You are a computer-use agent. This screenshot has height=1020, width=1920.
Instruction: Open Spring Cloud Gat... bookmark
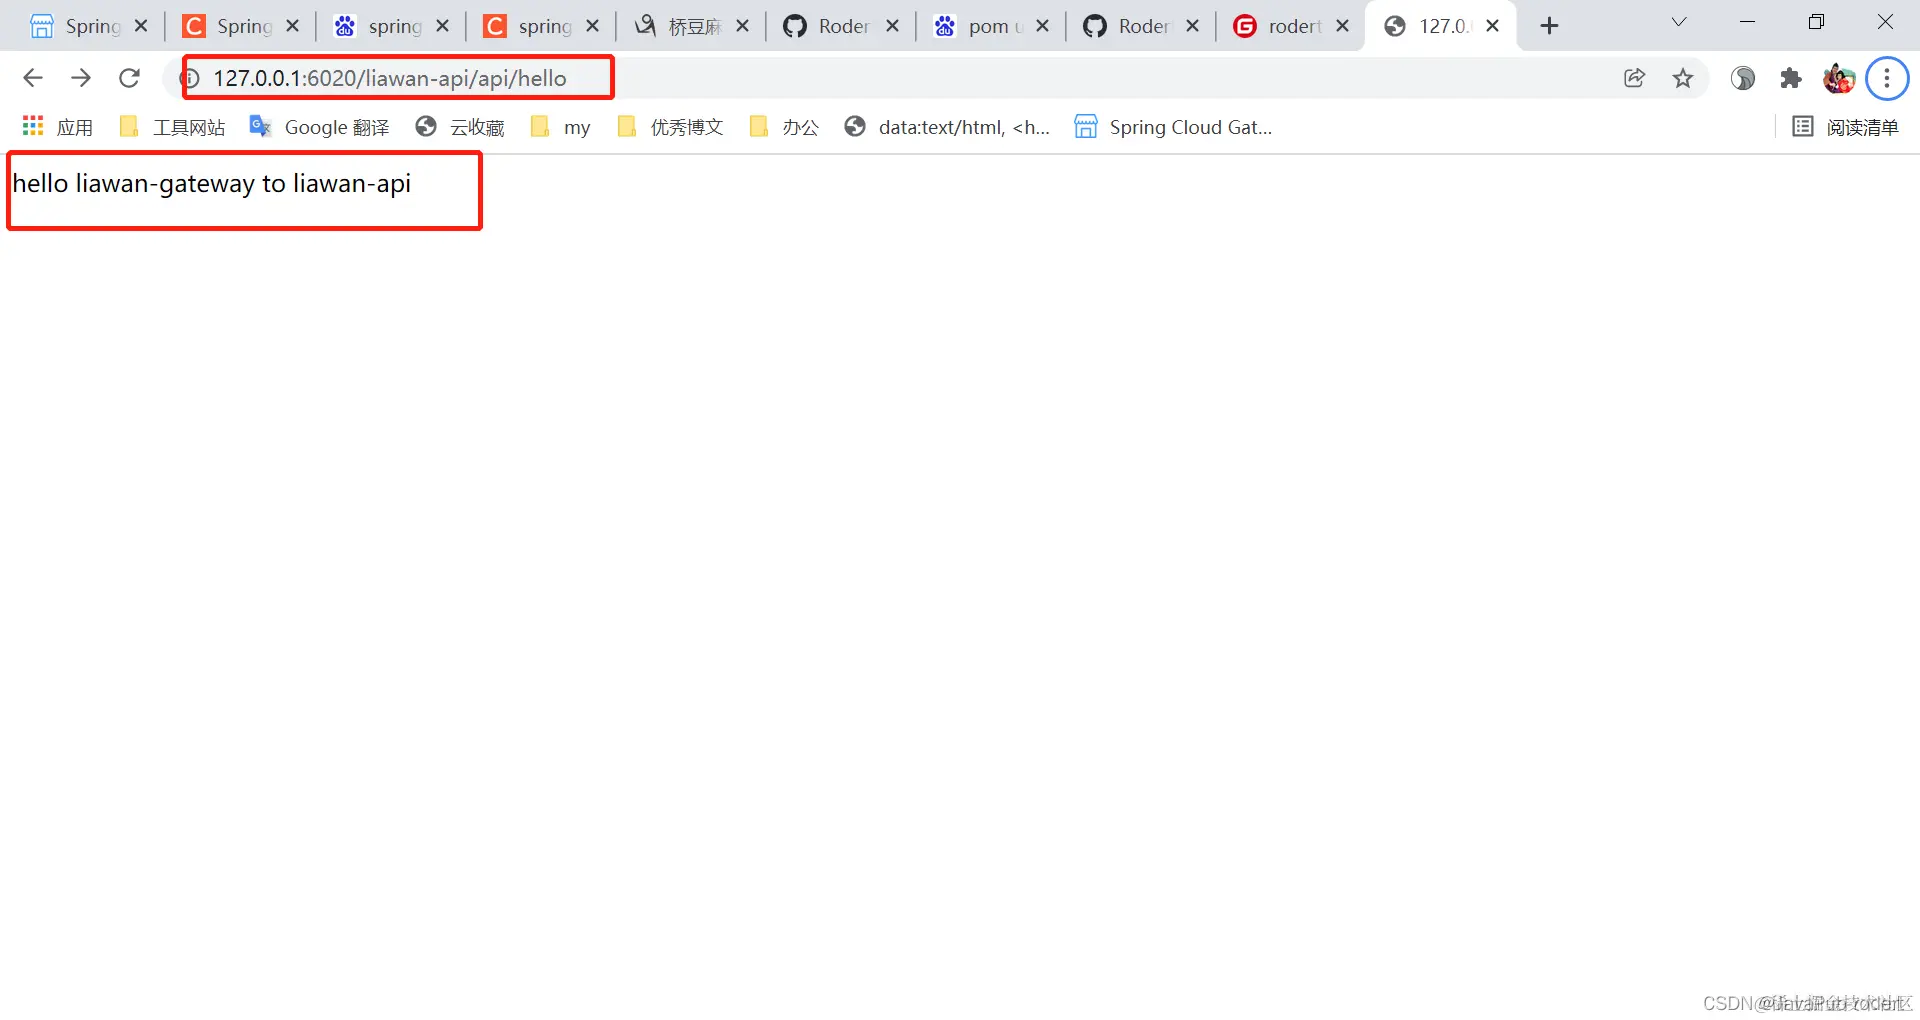(x=1173, y=127)
